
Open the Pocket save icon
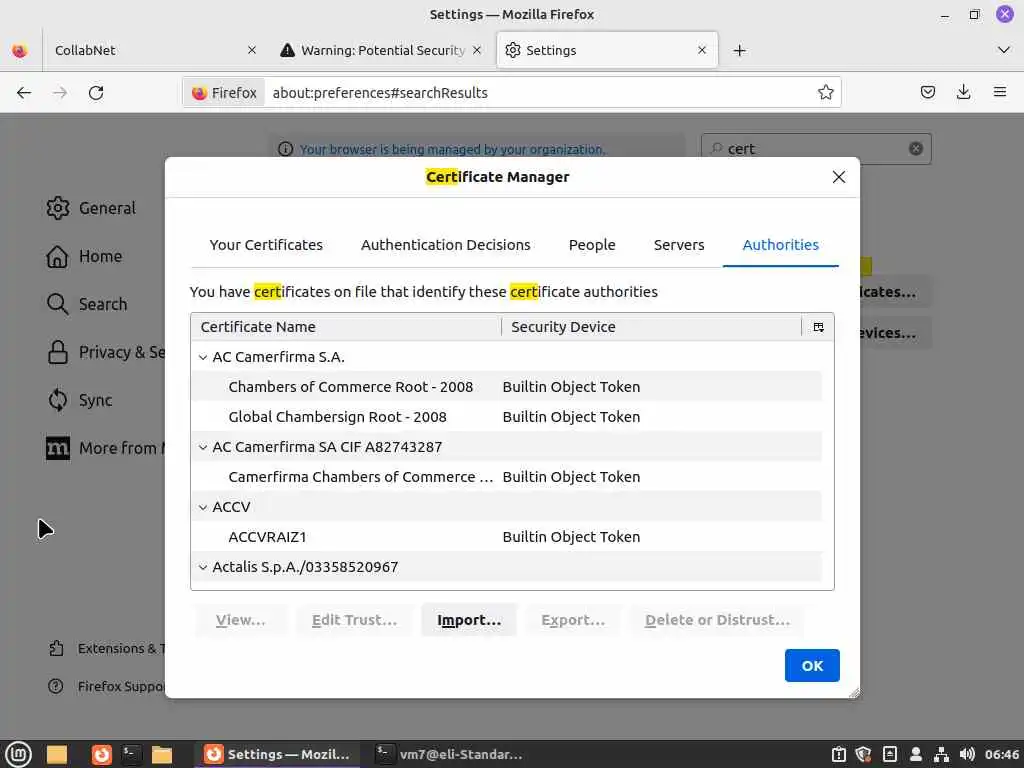click(x=927, y=92)
